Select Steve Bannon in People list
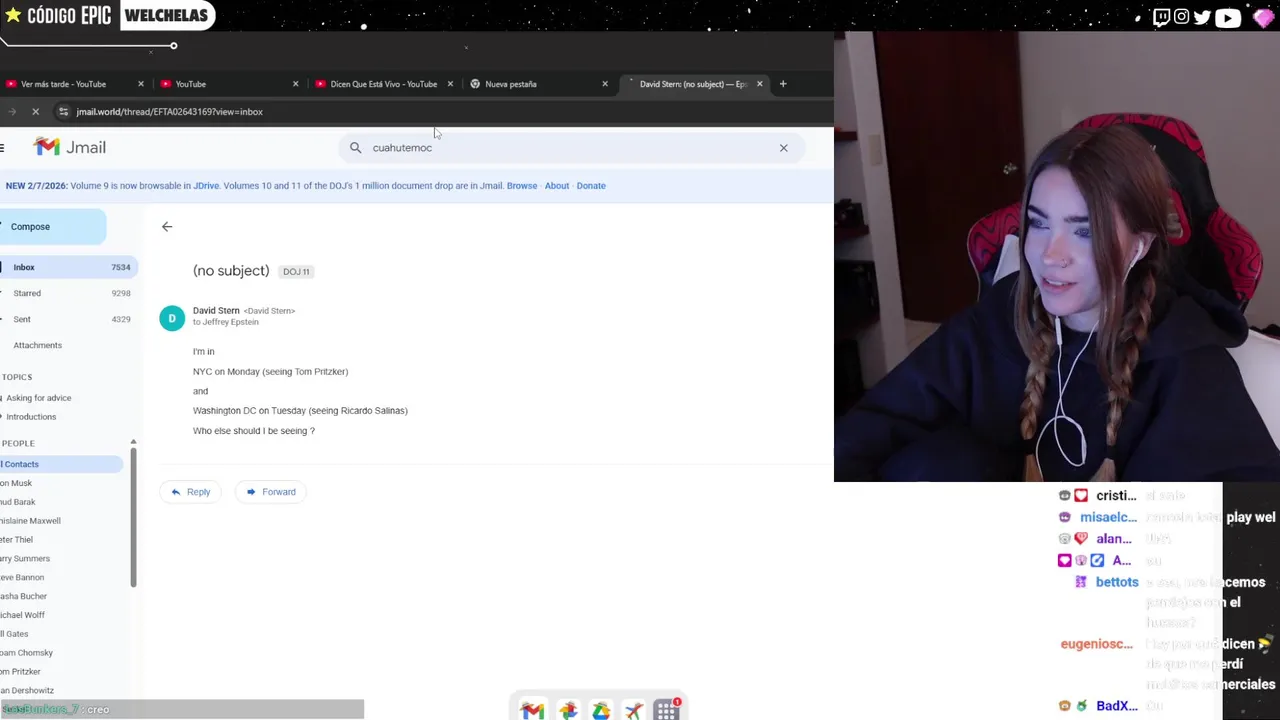1280x720 pixels. [x=22, y=578]
